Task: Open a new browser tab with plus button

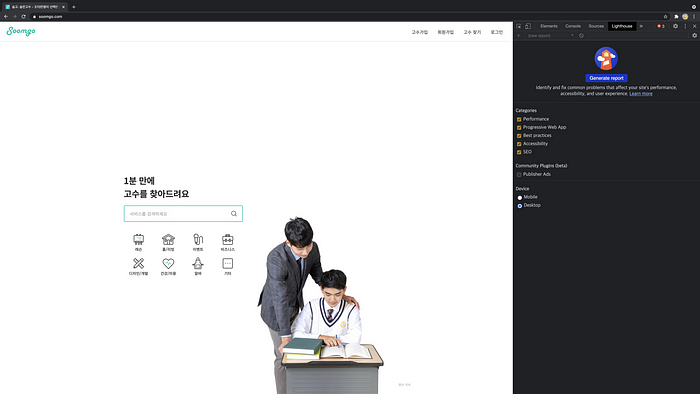Action: (74, 7)
